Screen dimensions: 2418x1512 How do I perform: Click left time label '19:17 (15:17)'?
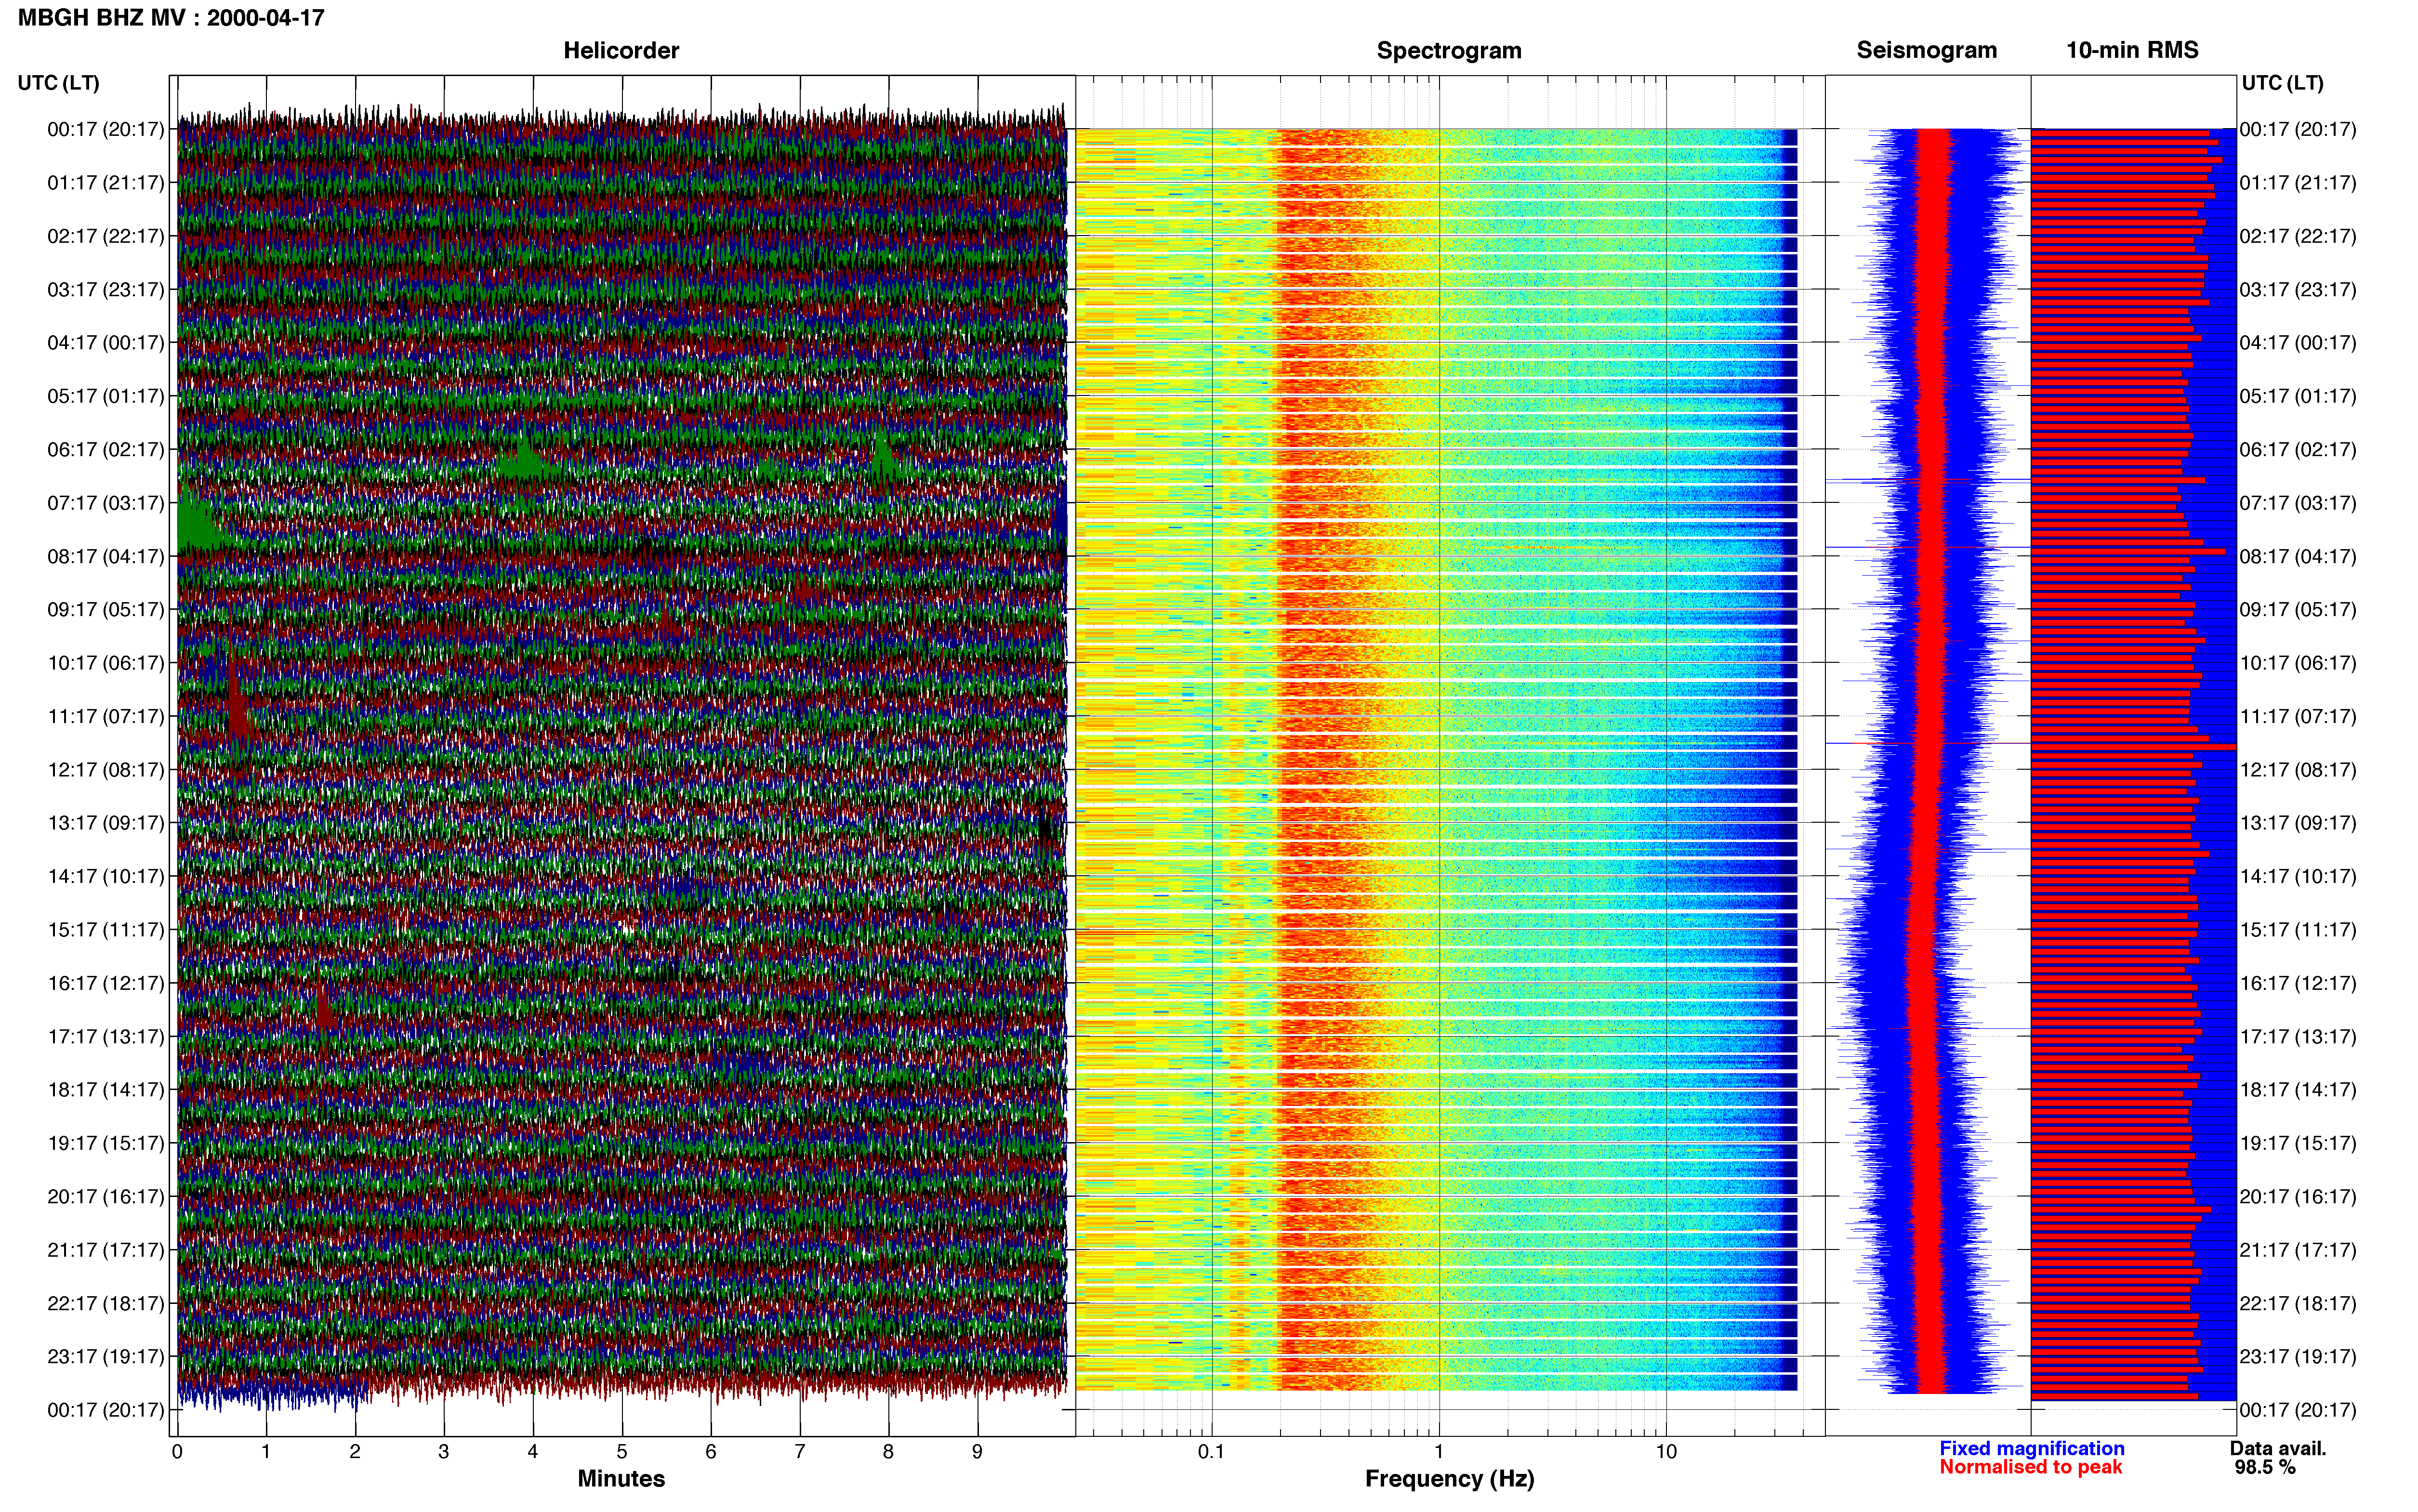(106, 1143)
